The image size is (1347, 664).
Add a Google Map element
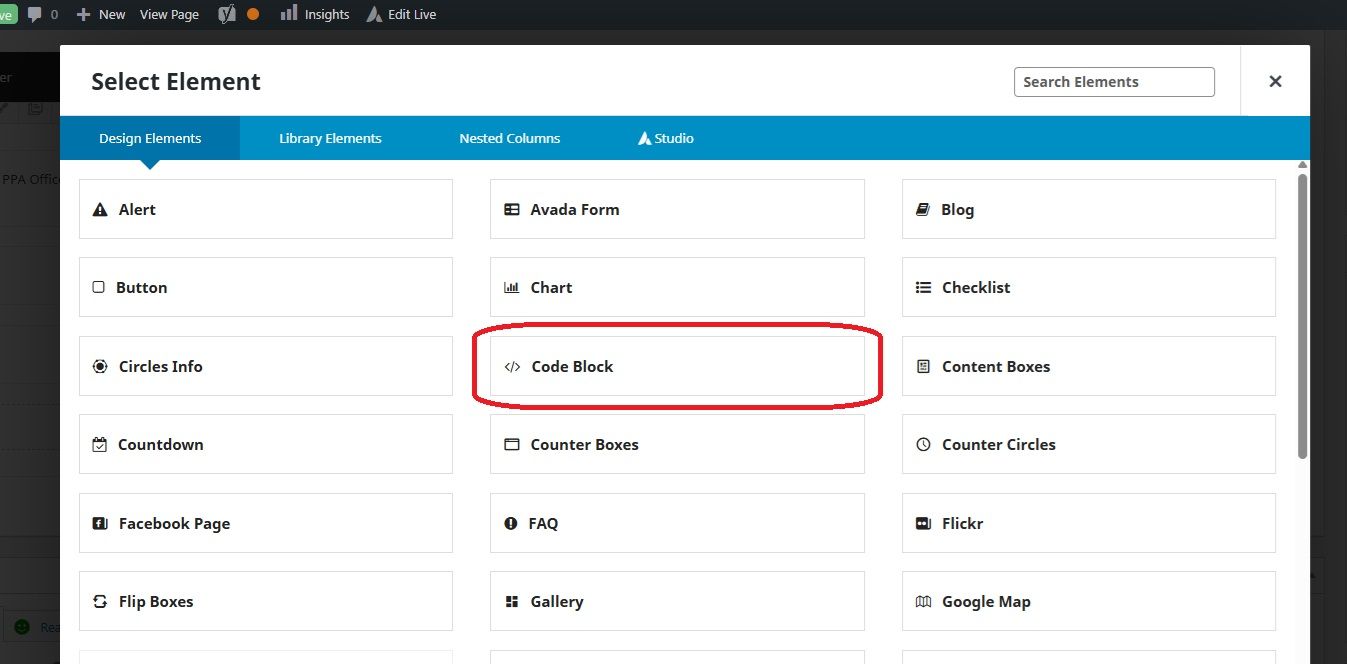click(1087, 601)
